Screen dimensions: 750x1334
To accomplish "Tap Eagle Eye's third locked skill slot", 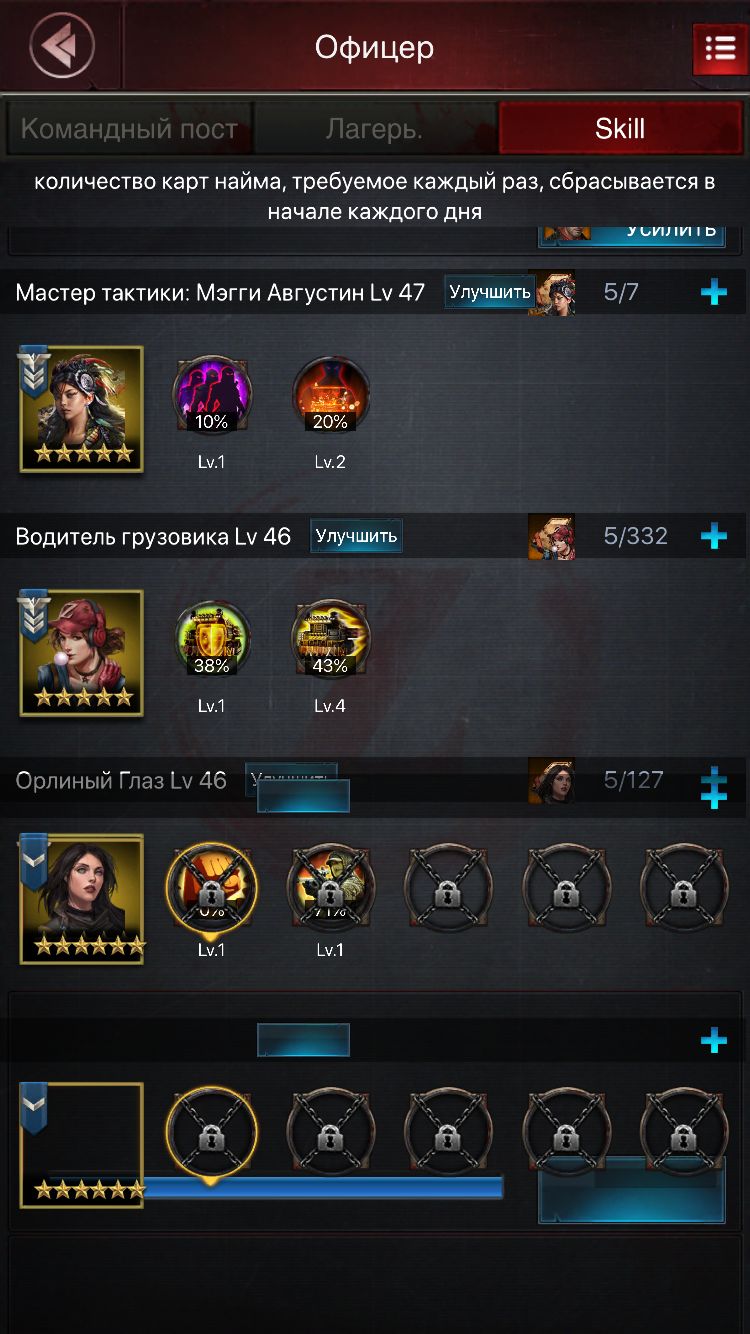I will [449, 888].
